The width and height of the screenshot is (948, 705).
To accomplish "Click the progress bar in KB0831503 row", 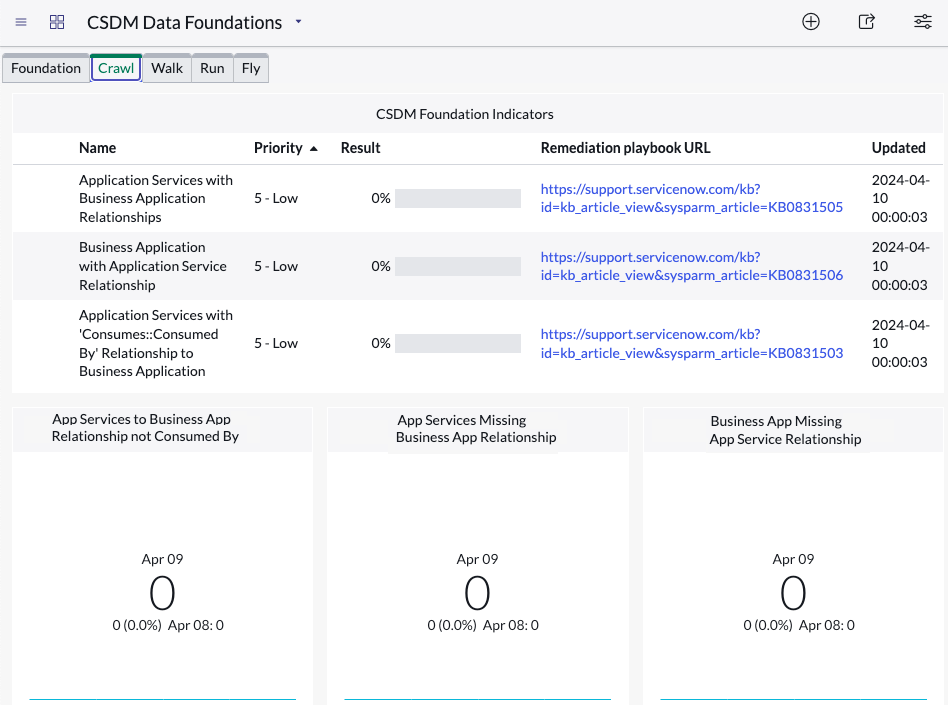I will [x=458, y=343].
